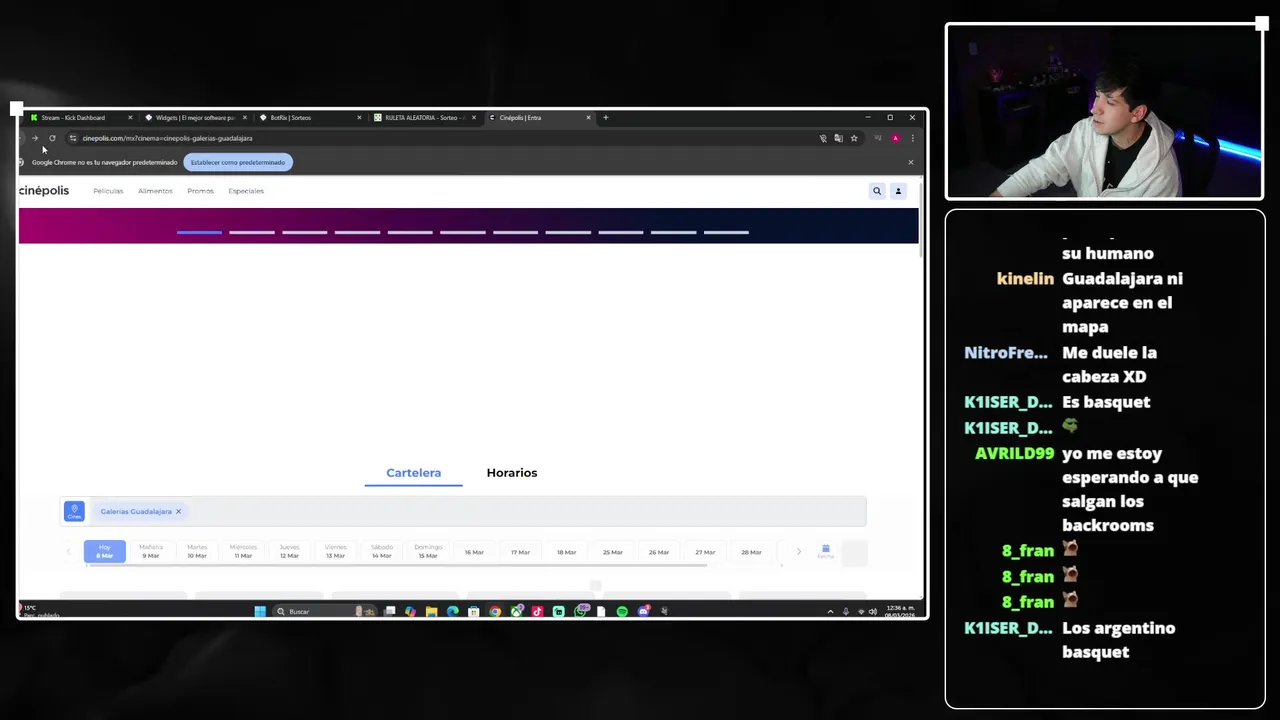Open the Chrome translate icon
Screen dimensions: 1280x720
coord(838,138)
